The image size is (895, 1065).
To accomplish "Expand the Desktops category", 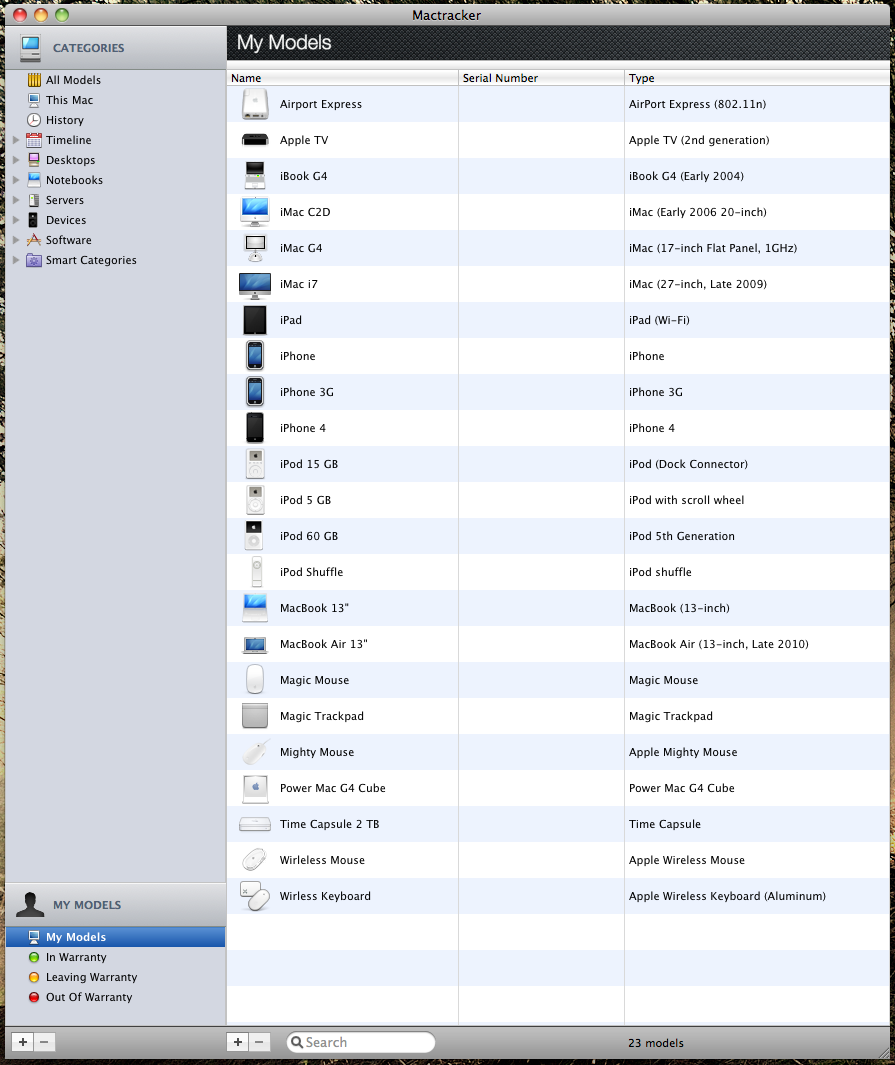I will [16, 160].
